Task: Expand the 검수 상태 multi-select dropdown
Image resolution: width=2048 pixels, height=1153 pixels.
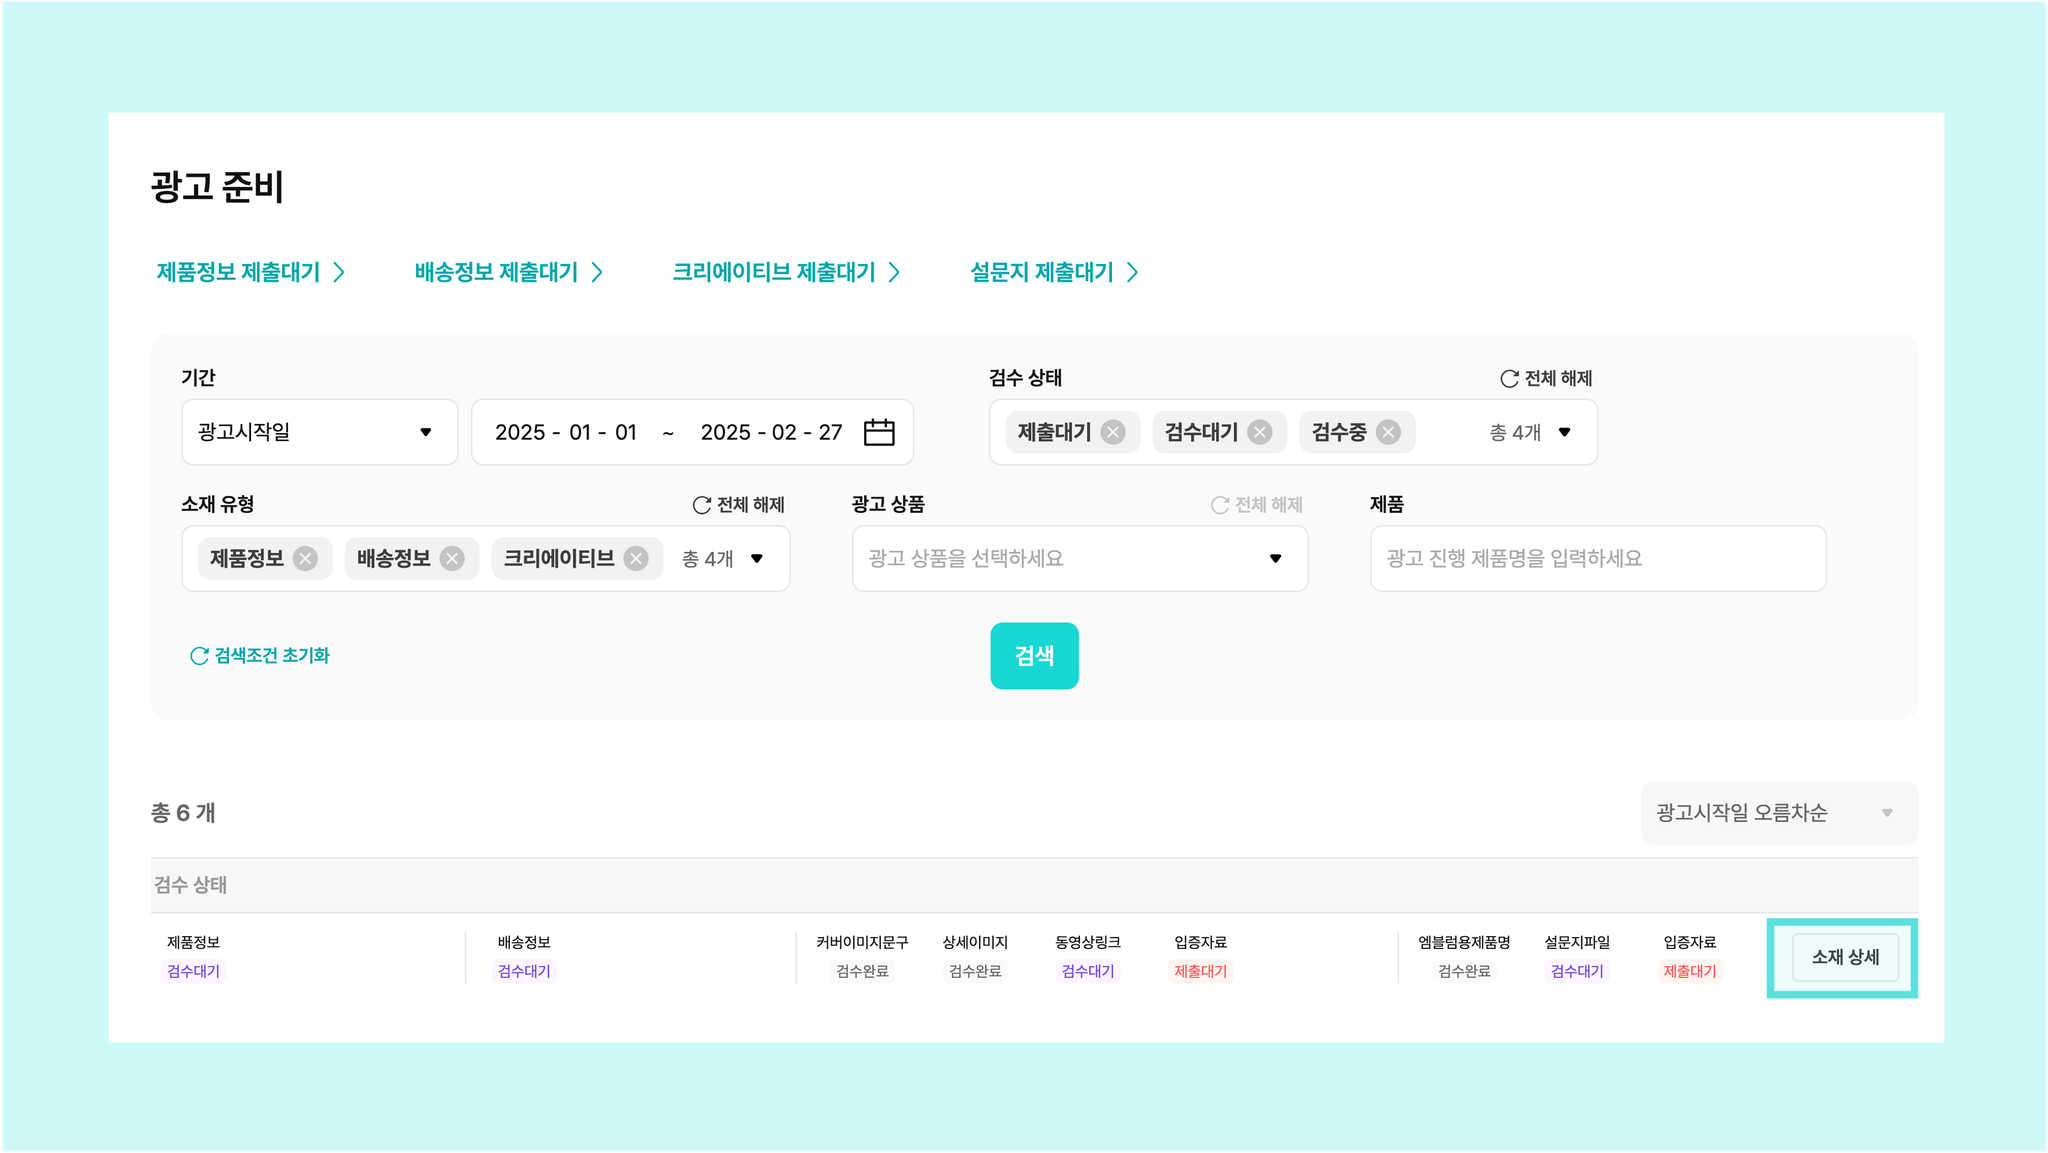Action: [1565, 432]
